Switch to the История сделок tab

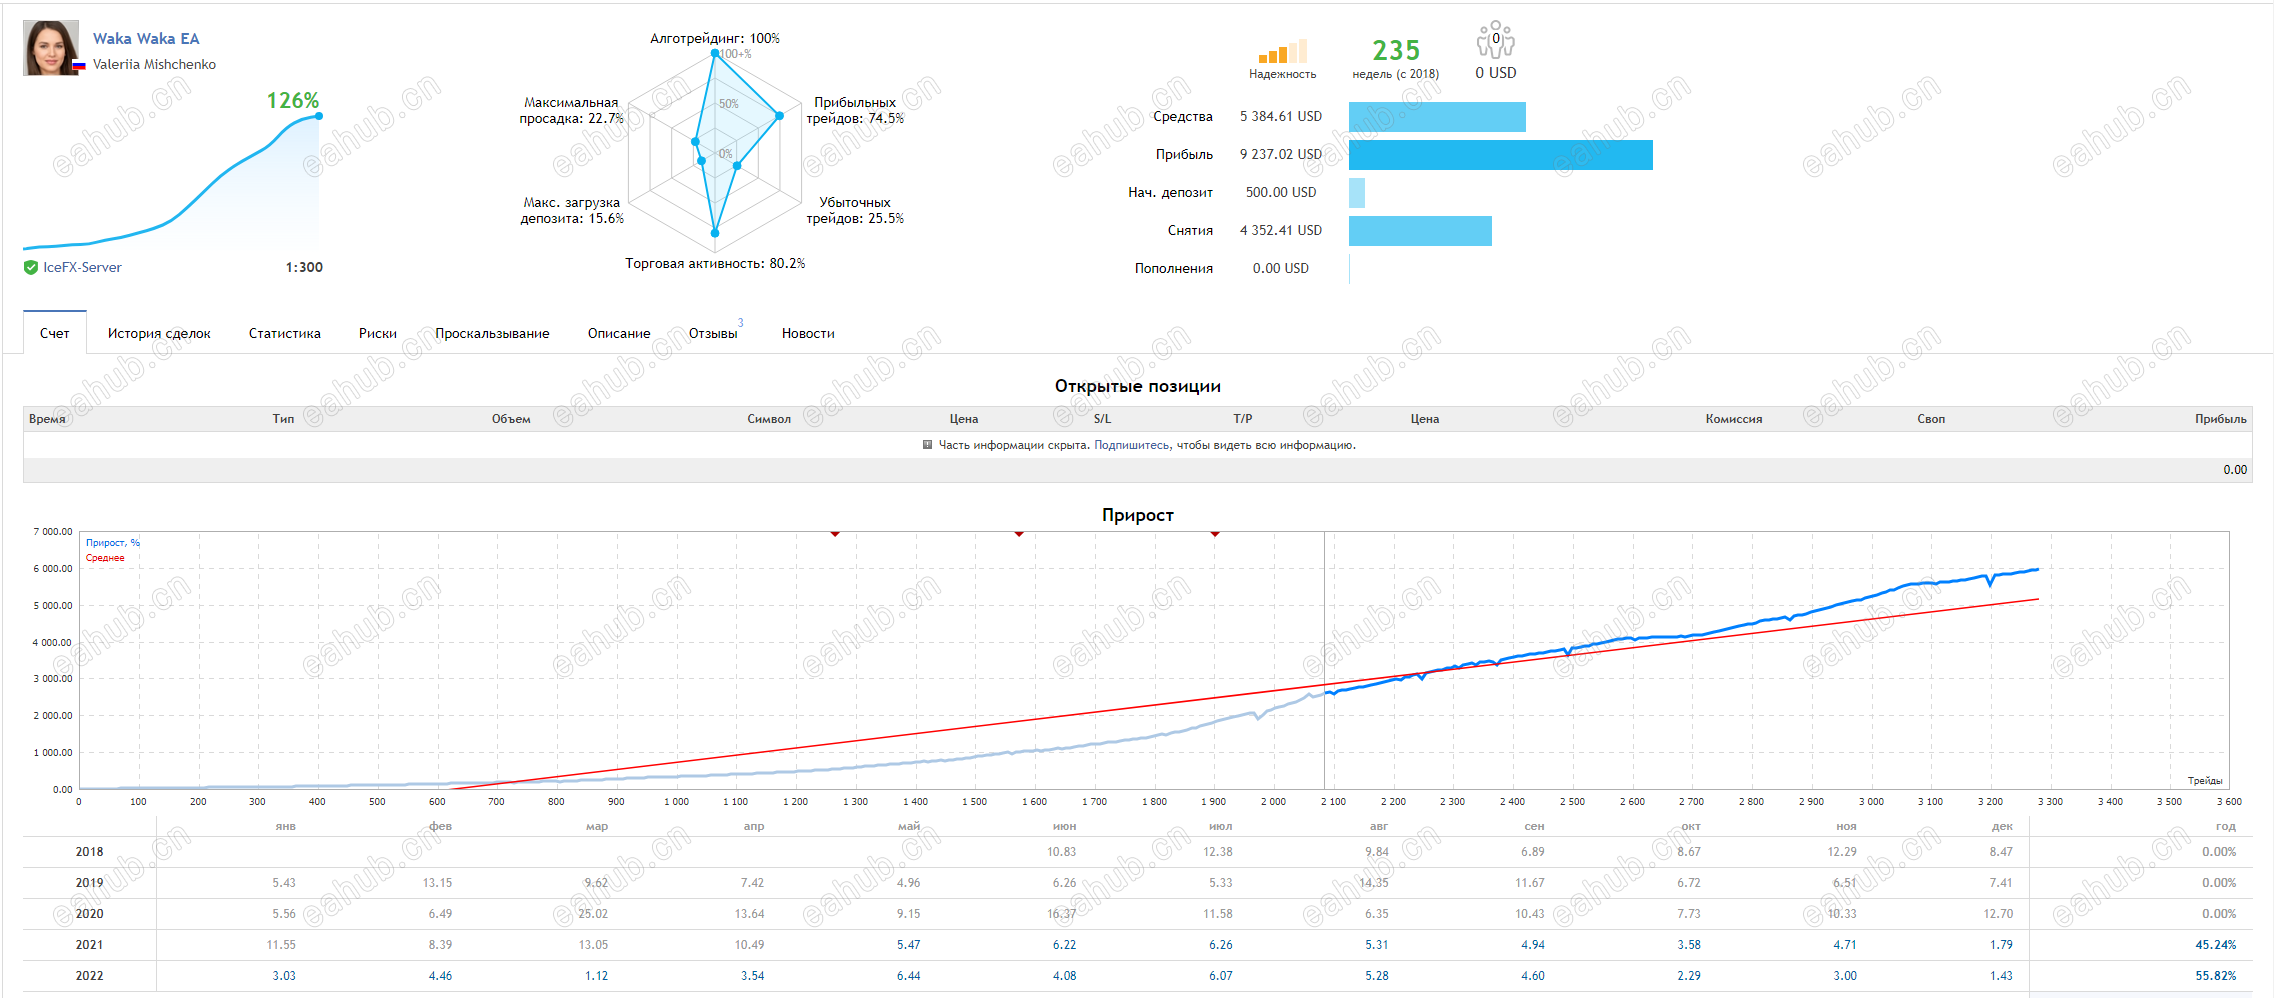(x=159, y=333)
